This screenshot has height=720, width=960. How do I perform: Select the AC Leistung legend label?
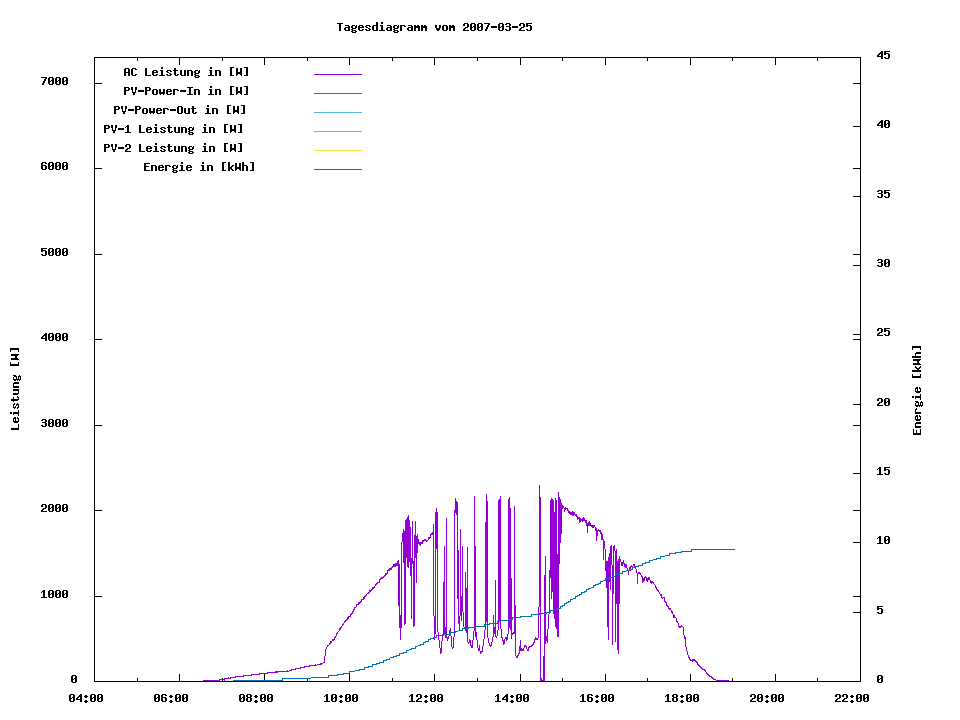tap(186, 72)
